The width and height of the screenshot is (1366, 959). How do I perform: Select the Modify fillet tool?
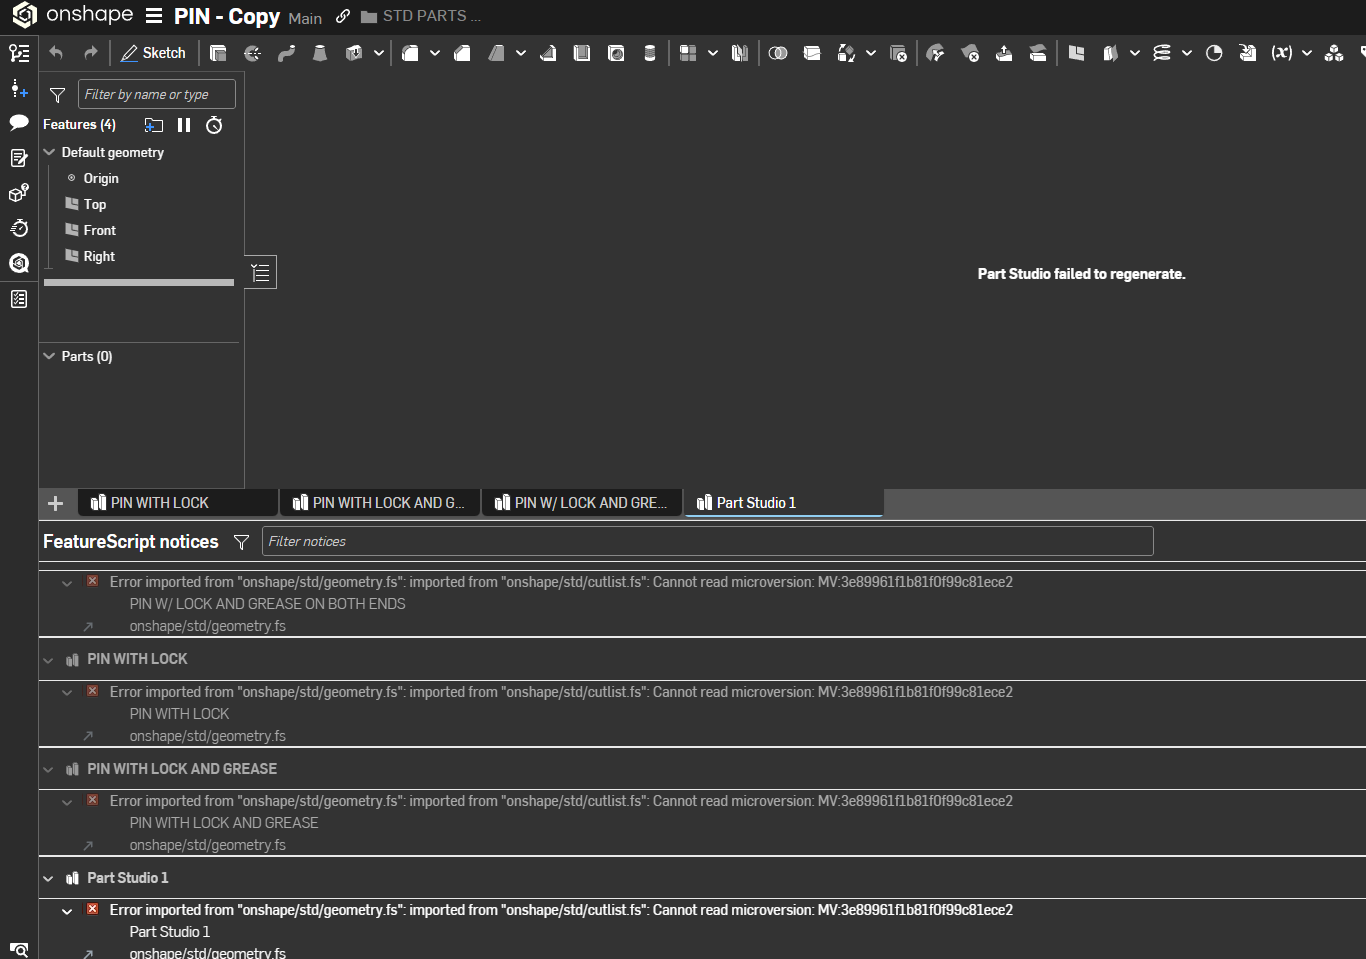click(x=936, y=53)
